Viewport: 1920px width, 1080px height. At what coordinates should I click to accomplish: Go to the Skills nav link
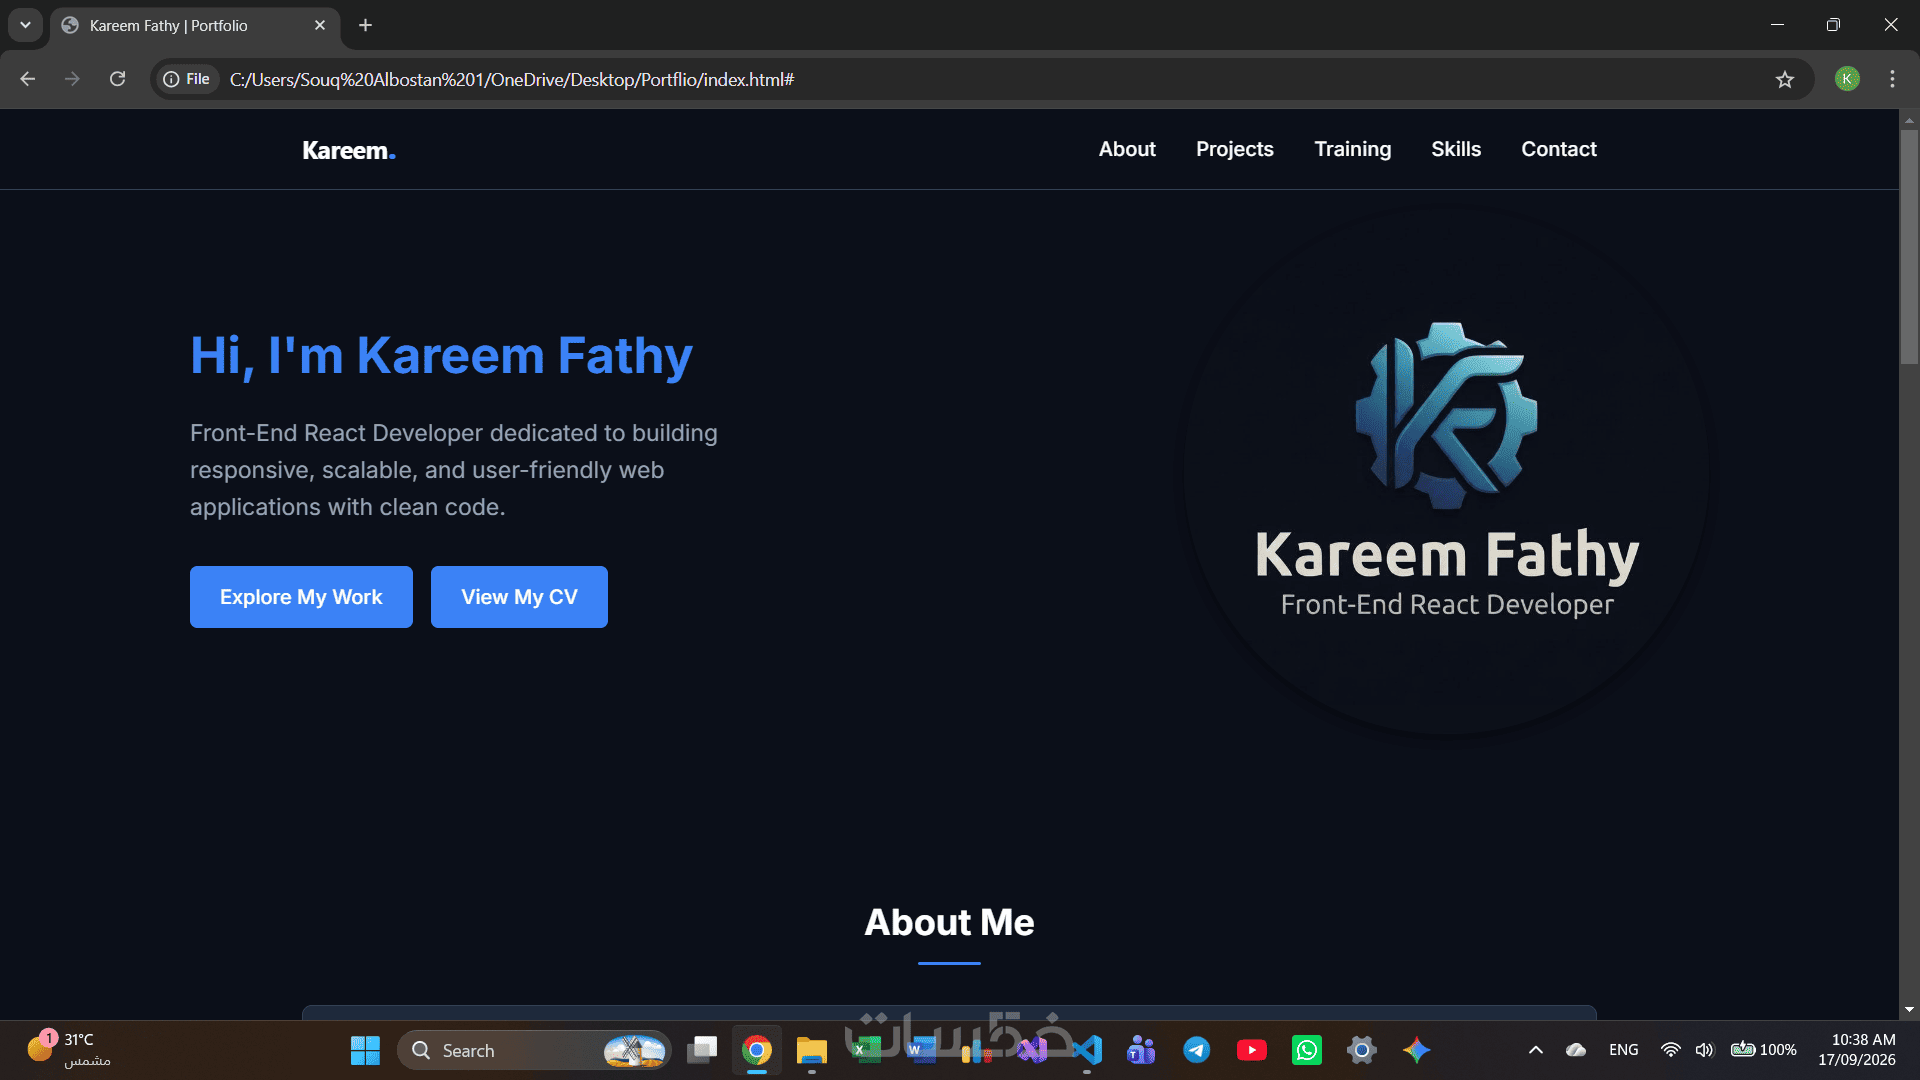click(1456, 149)
